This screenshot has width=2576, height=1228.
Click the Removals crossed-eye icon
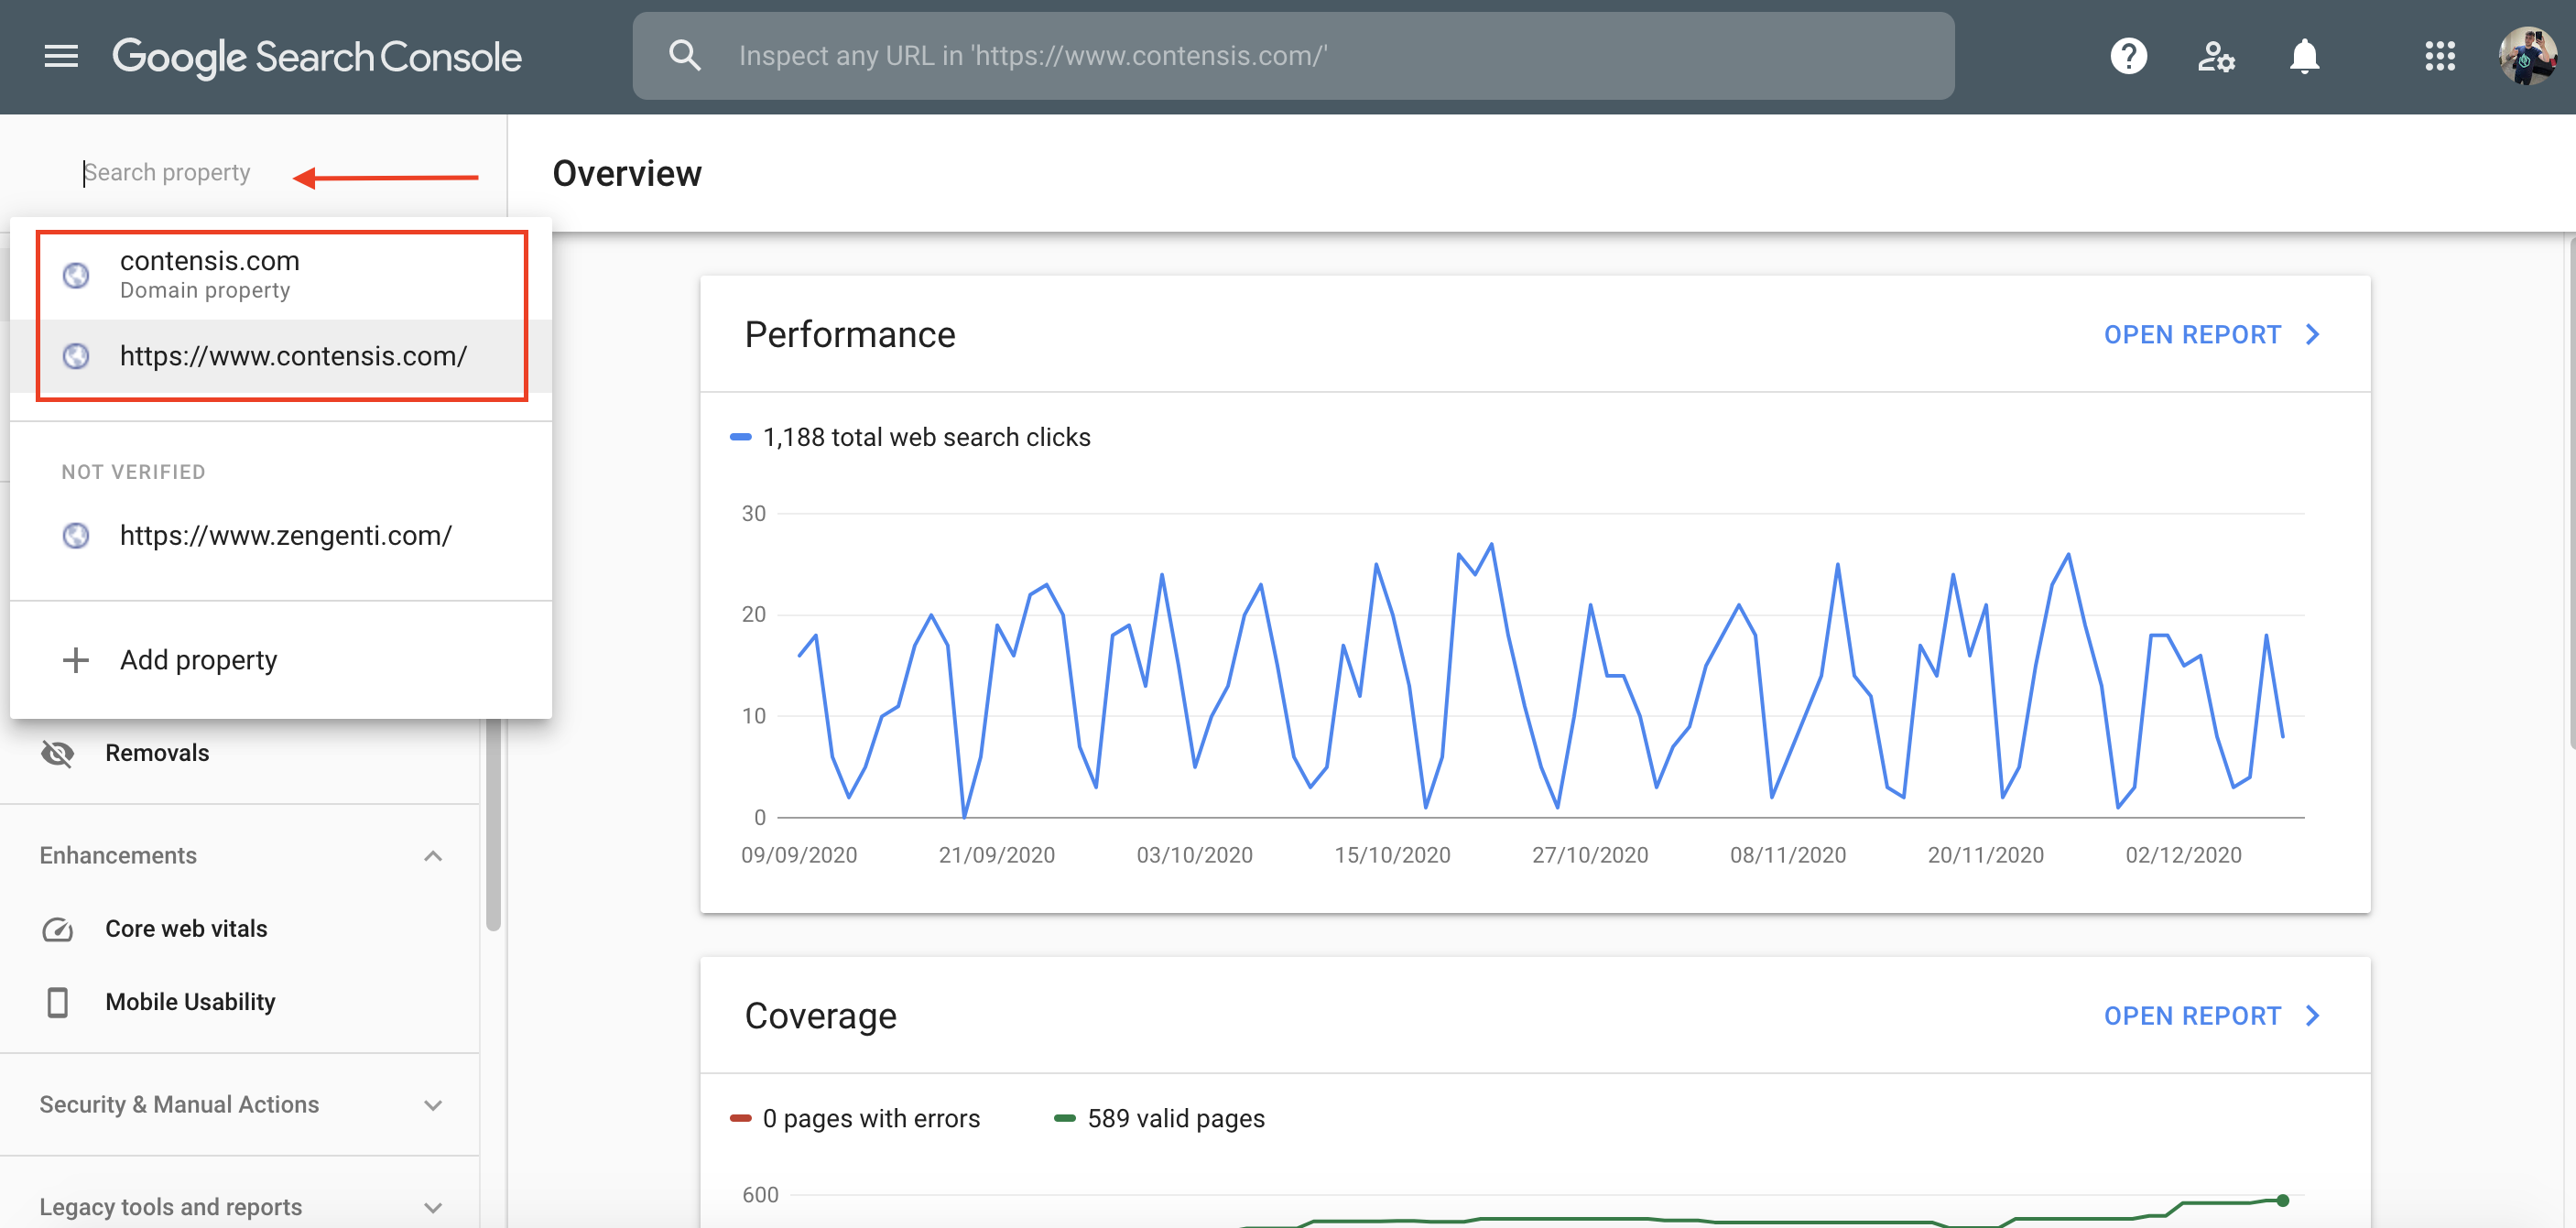(x=58, y=753)
